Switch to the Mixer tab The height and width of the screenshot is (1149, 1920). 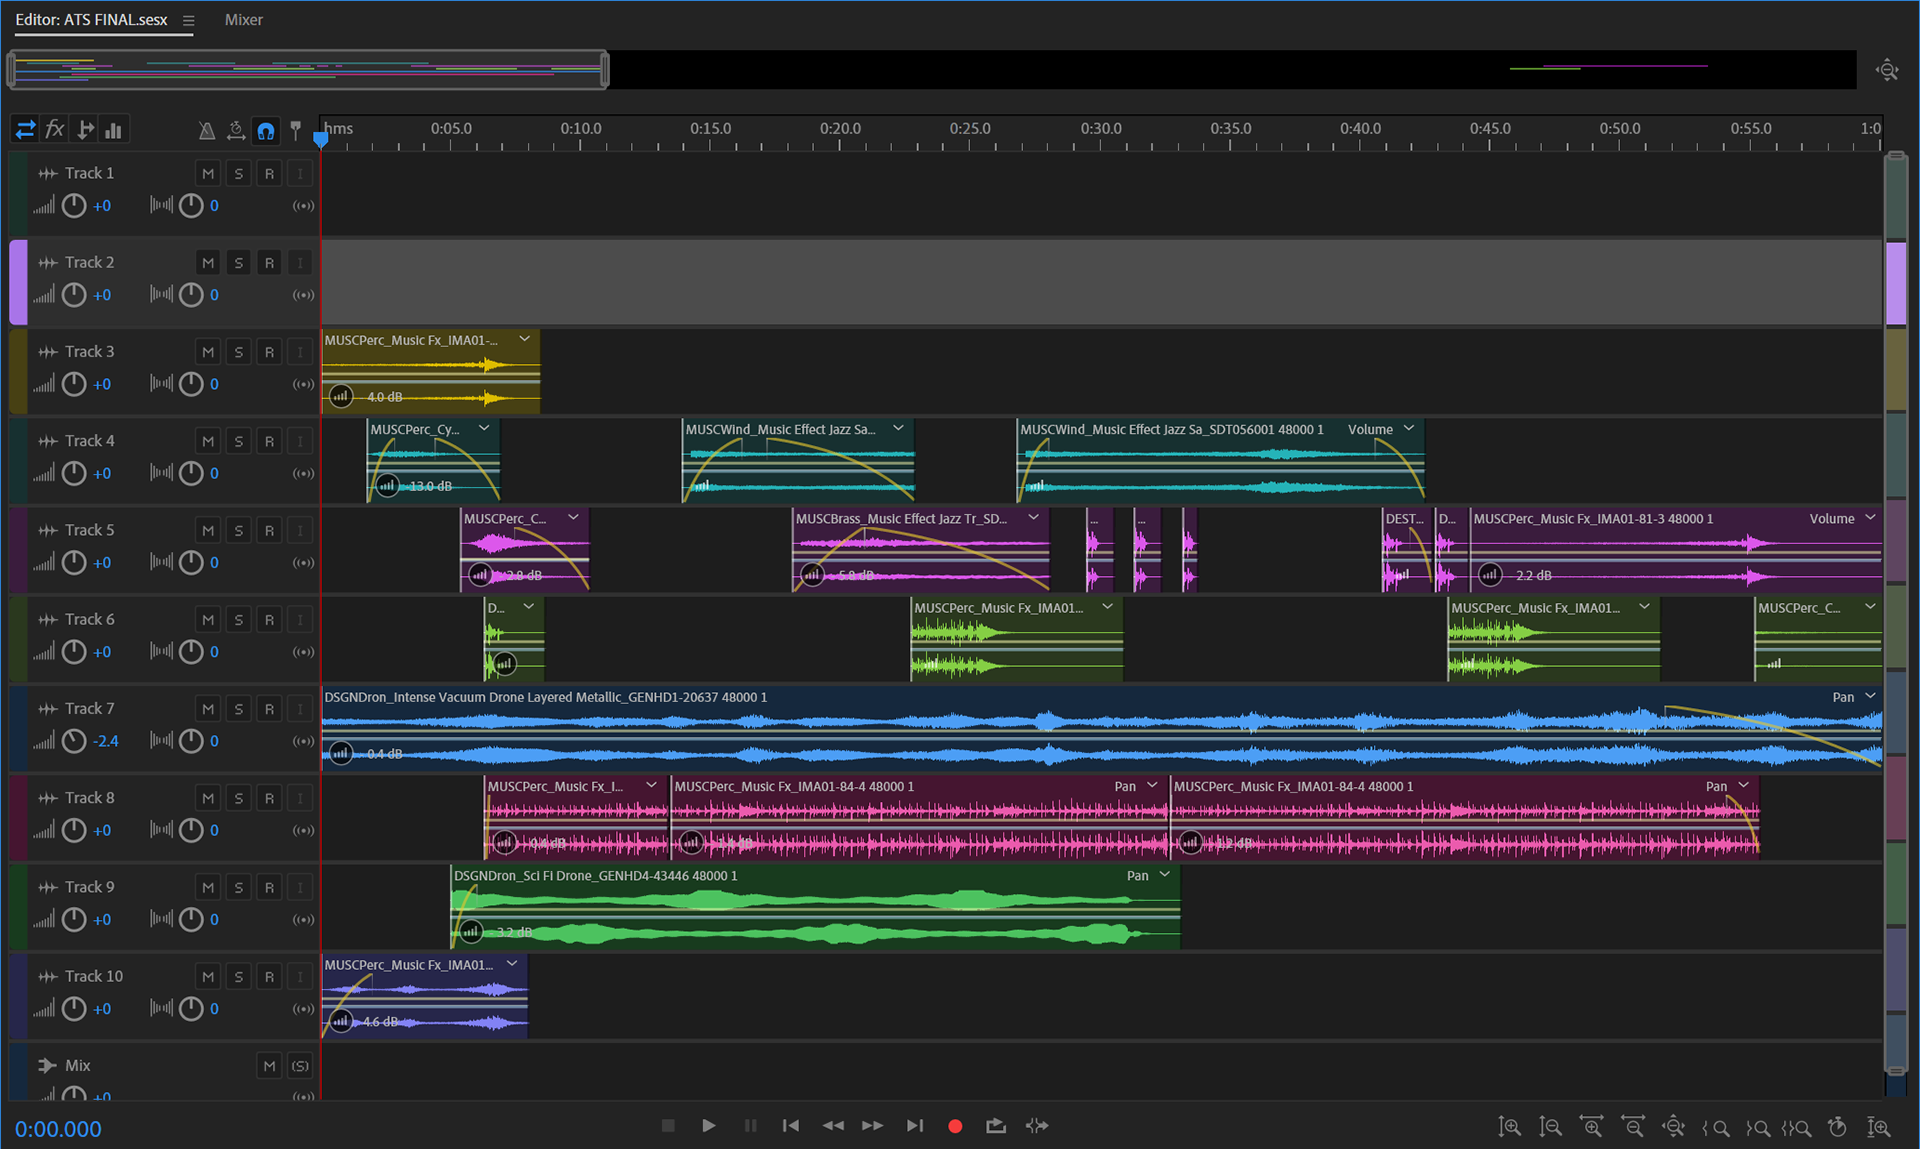(243, 20)
